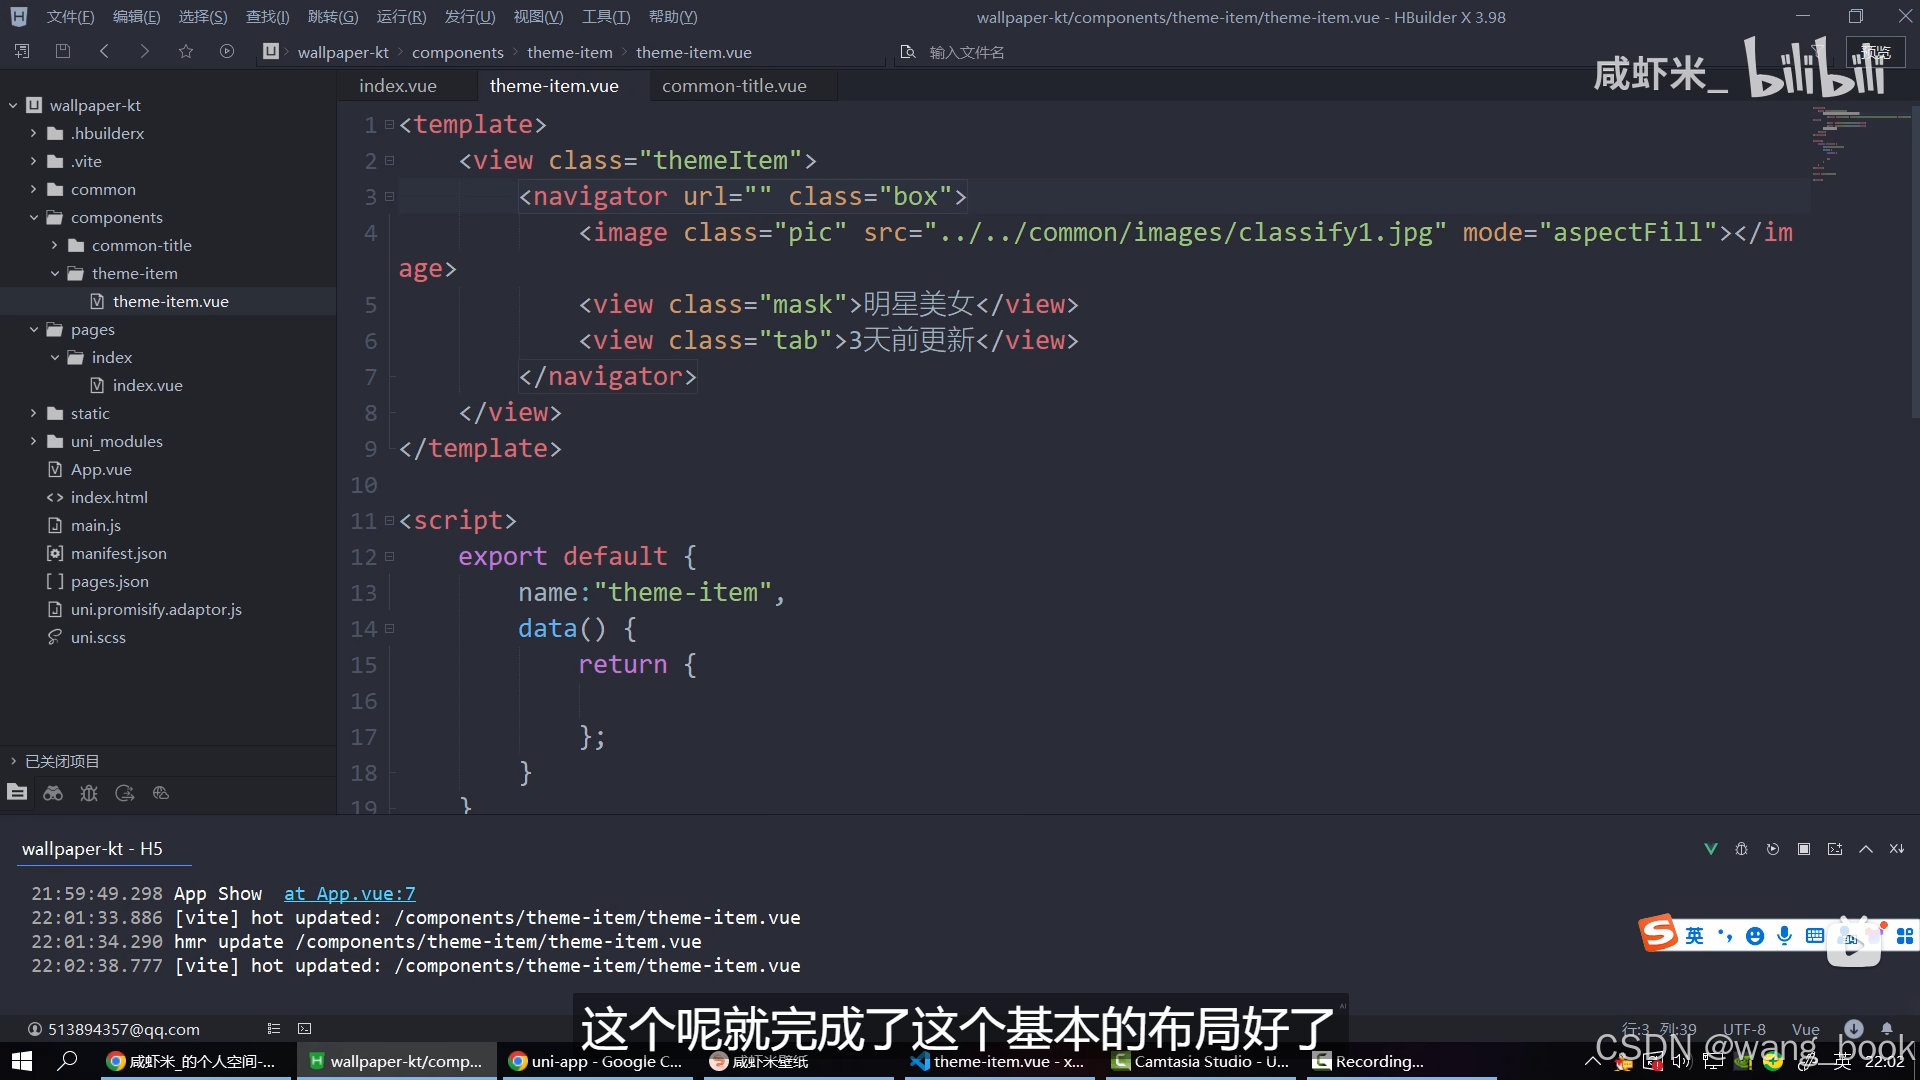Collapse the components folder
1920x1080 pixels.
(x=33, y=217)
